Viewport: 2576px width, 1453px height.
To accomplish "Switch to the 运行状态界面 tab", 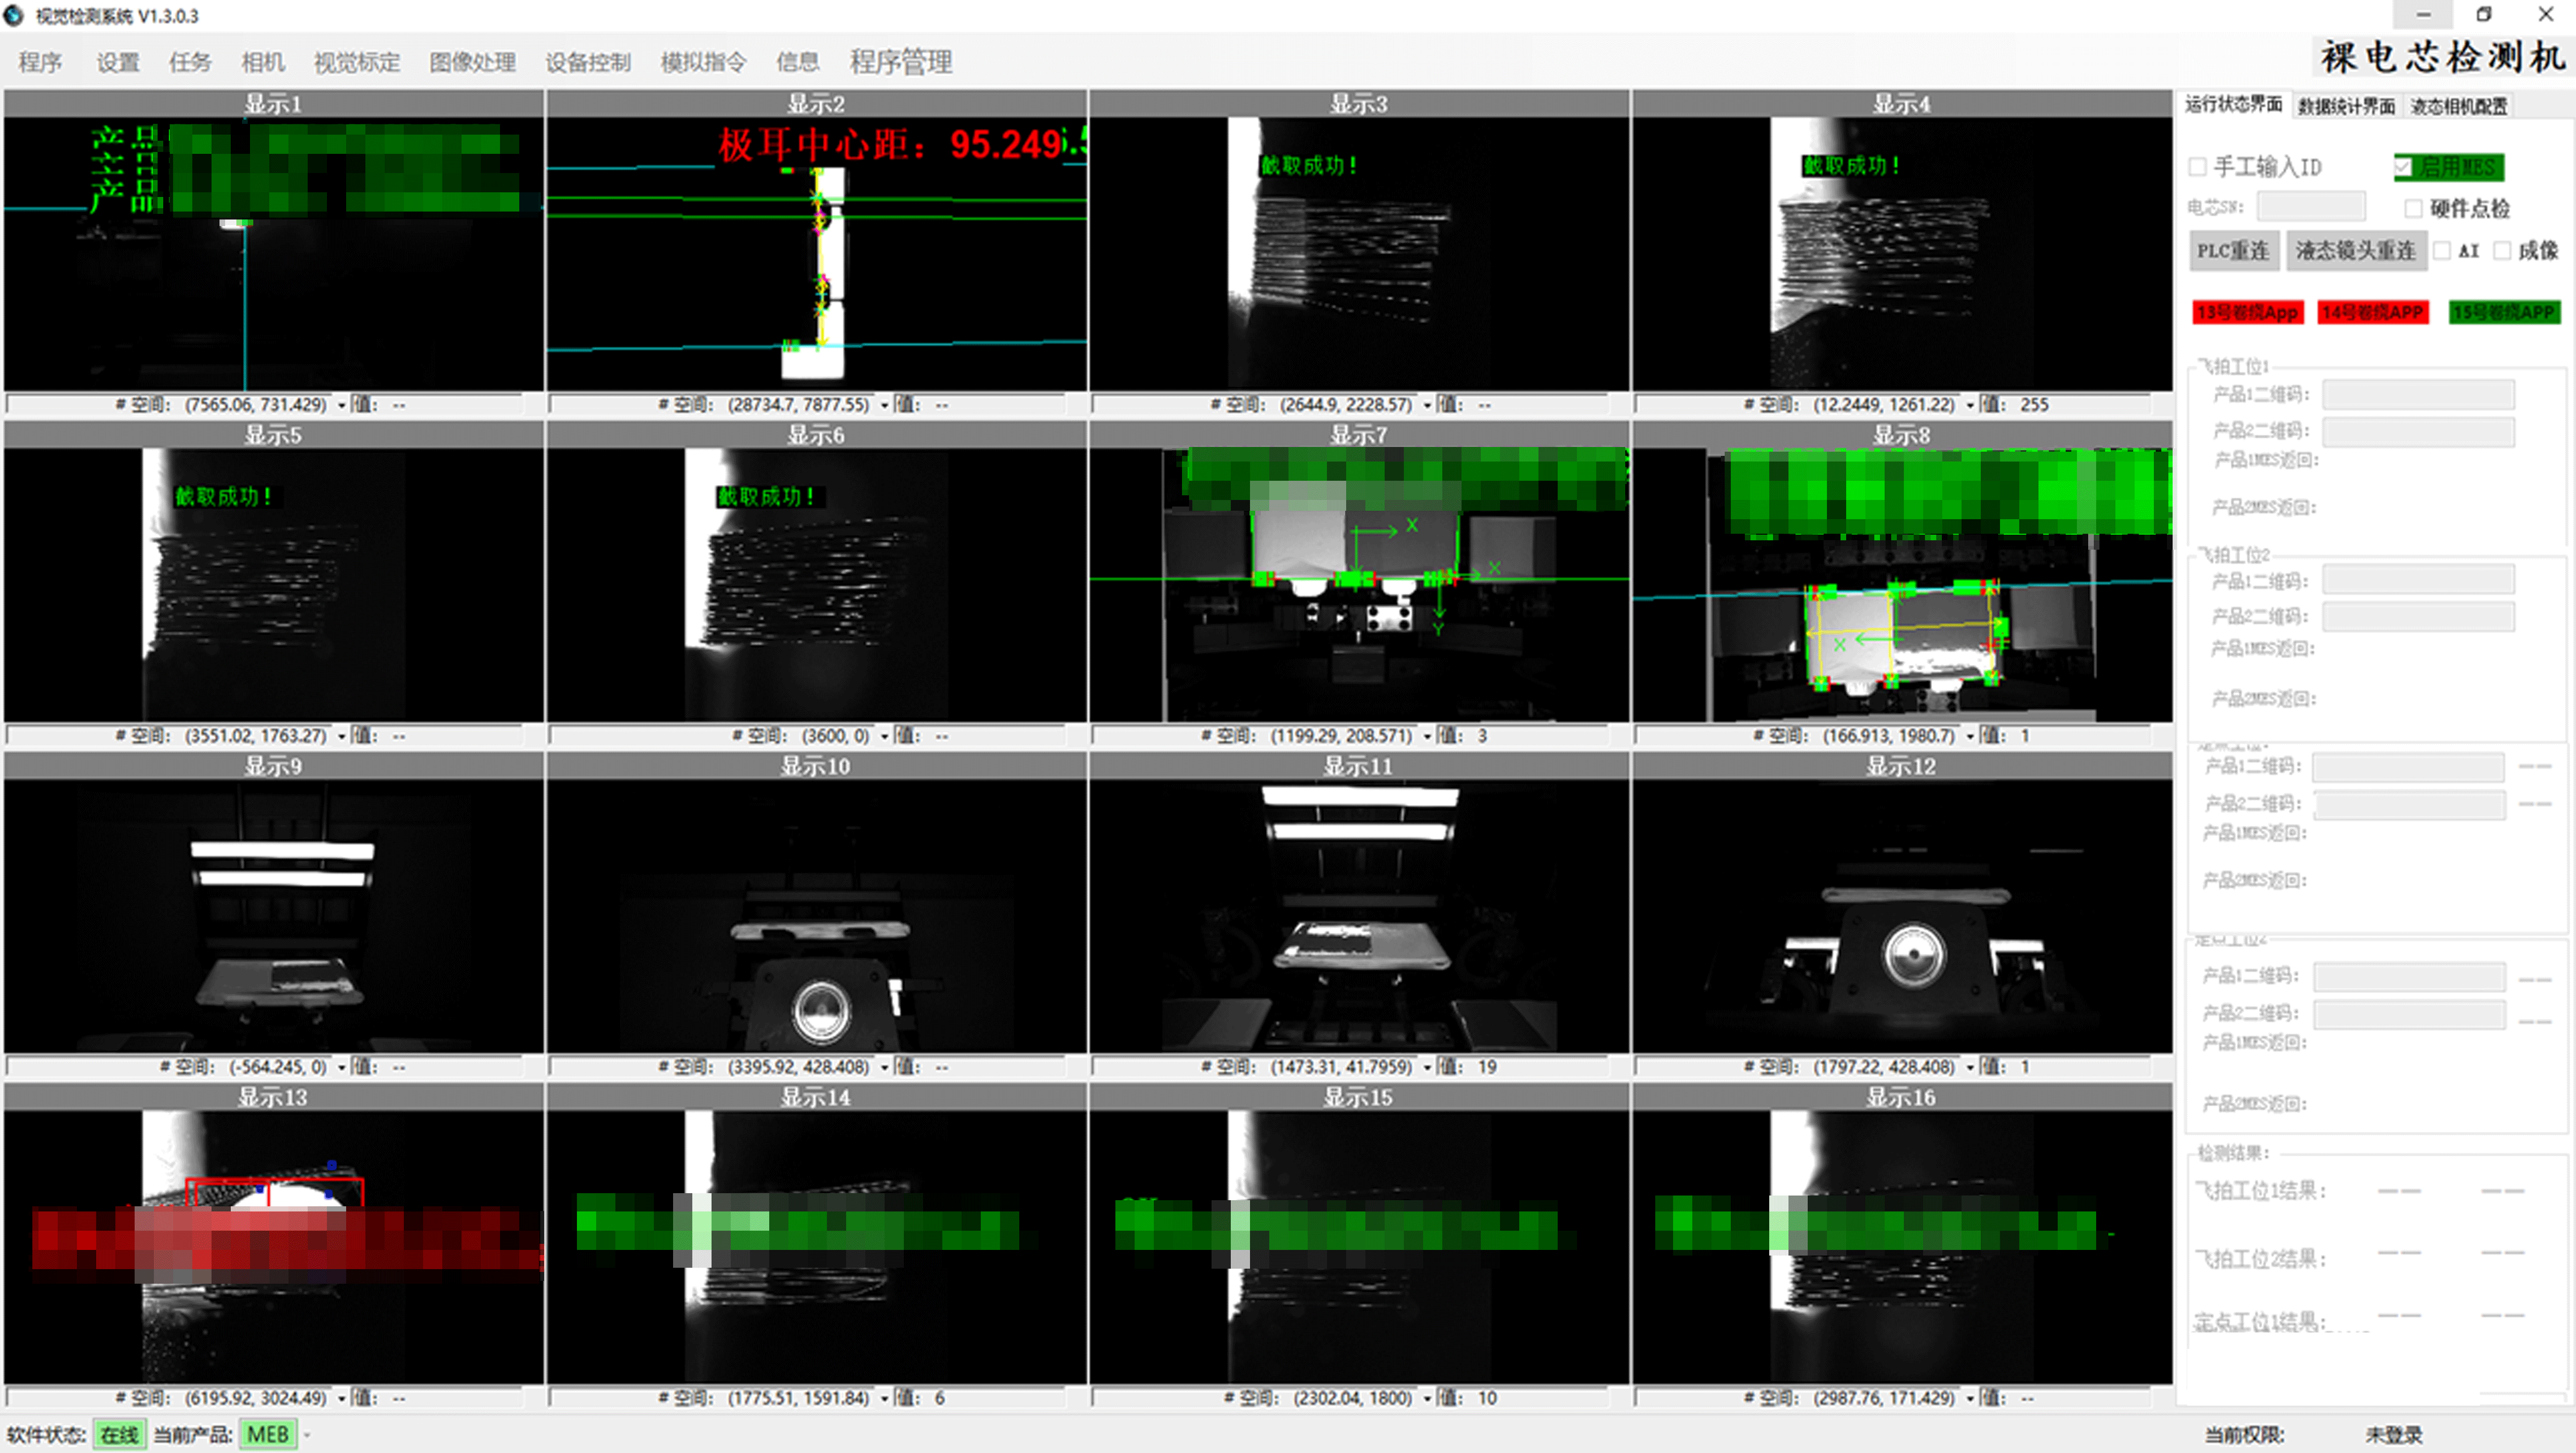I will [2233, 105].
